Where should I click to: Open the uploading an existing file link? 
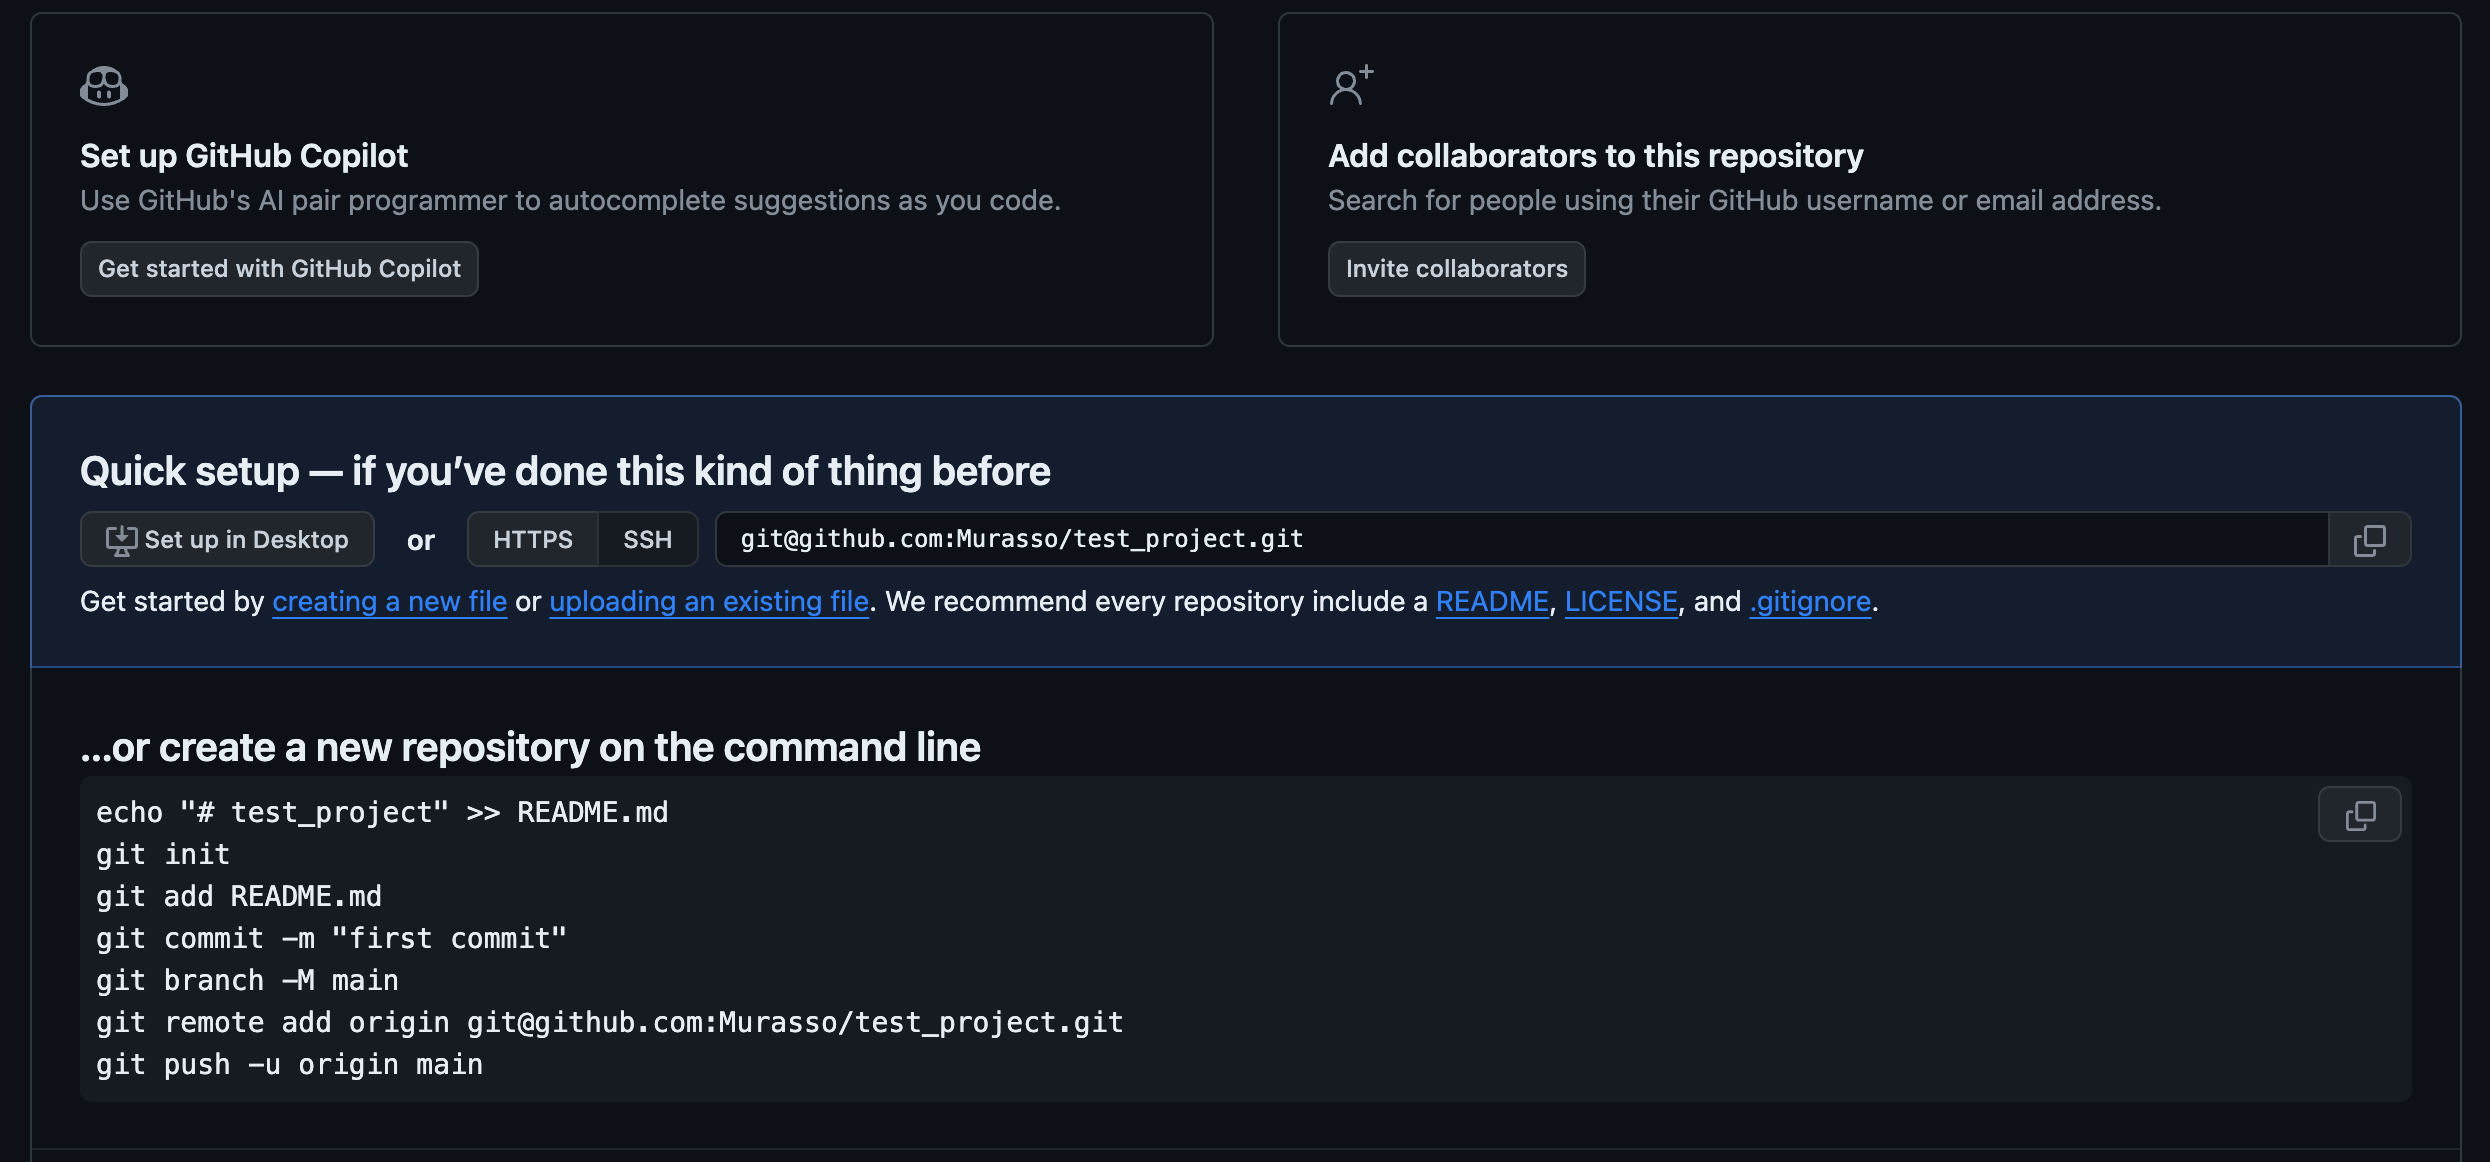pyautogui.click(x=709, y=602)
